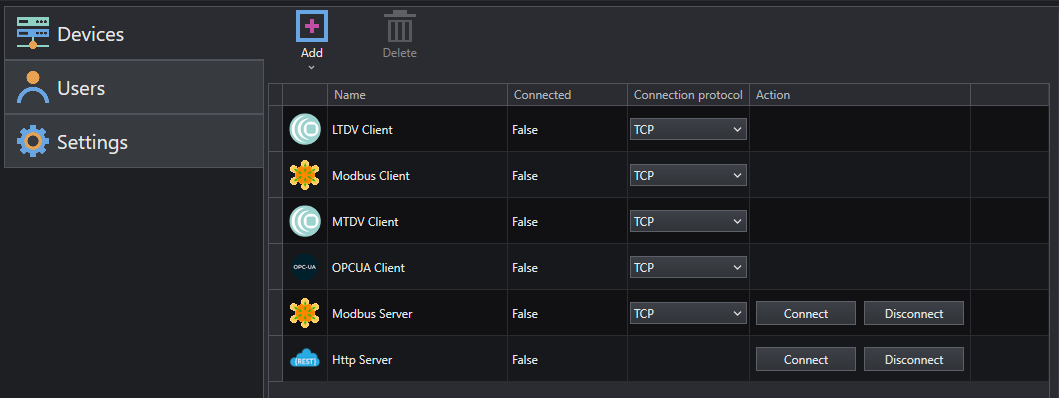Select the Http Server REST icon

305,359
